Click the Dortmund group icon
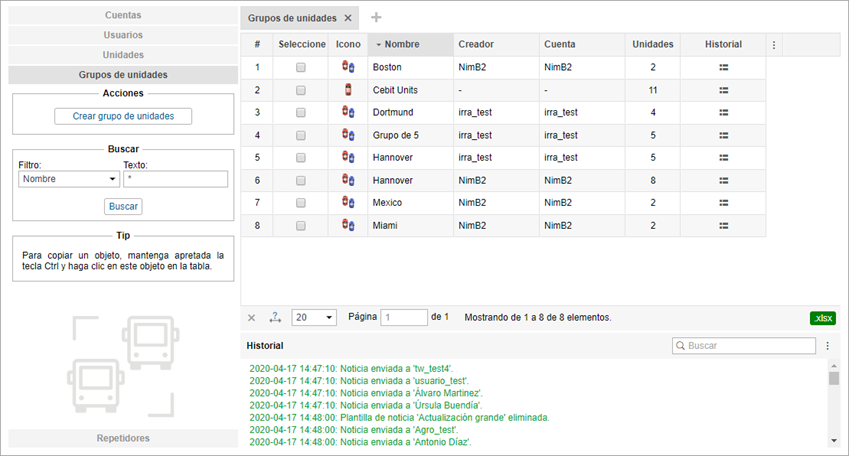This screenshot has height=456, width=849. 348,112
